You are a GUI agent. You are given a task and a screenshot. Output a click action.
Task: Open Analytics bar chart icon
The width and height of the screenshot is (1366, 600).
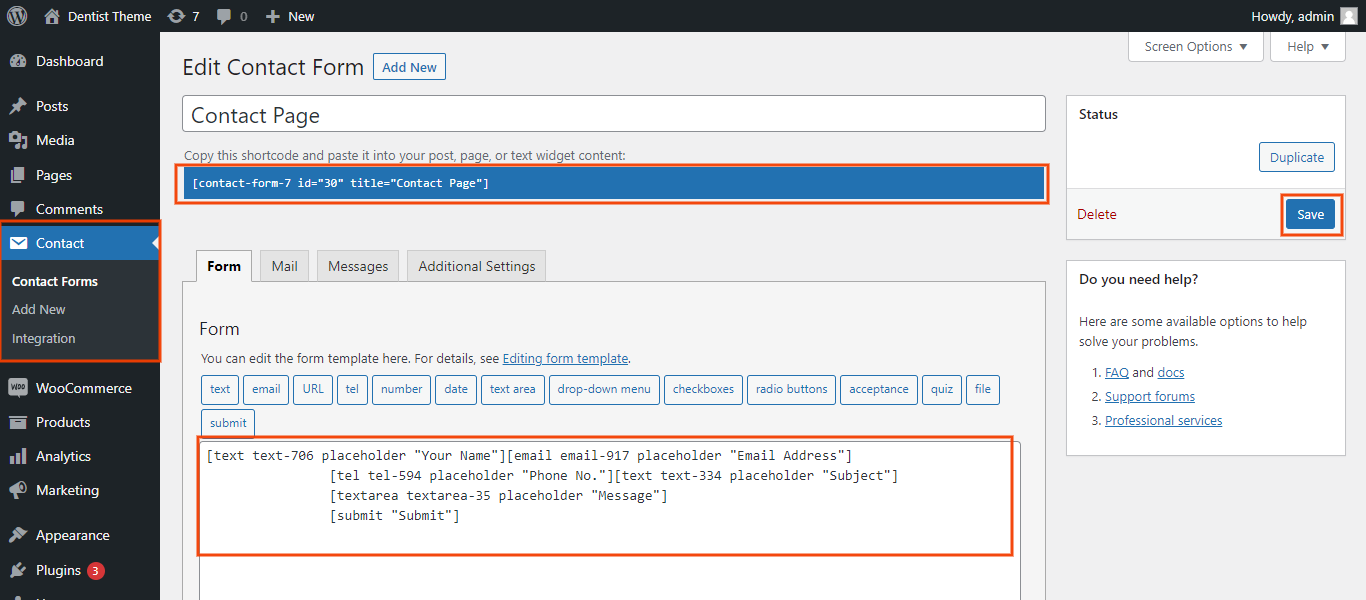18,456
